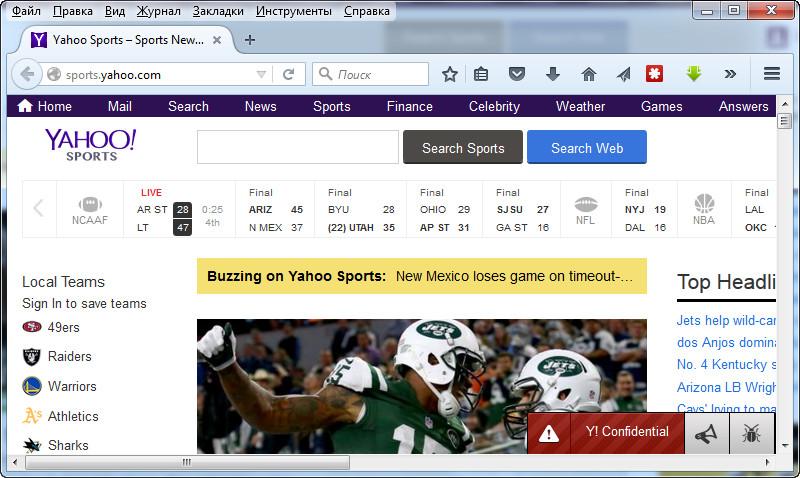
Task: Open the bookmarks list icon in toolbar
Action: tap(481, 74)
